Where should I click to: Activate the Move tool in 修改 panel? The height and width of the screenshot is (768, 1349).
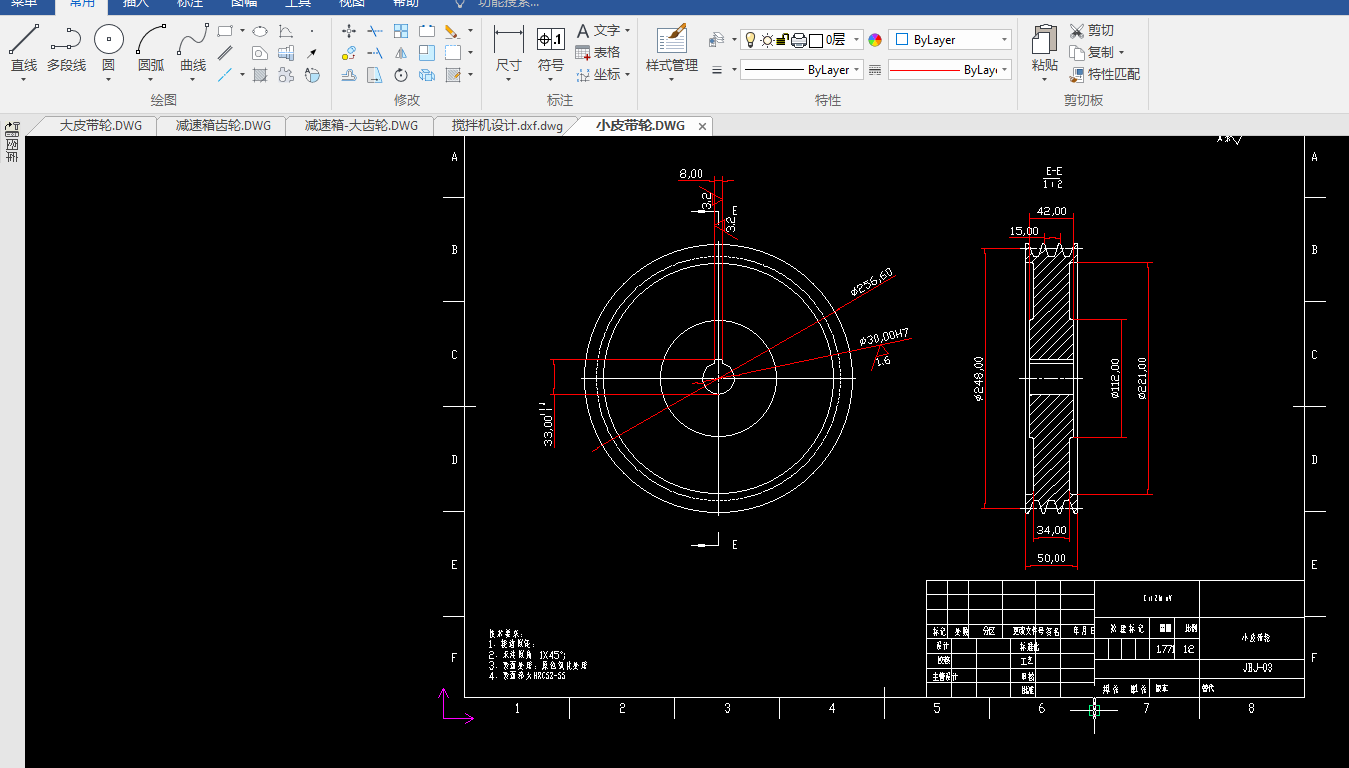[349, 31]
